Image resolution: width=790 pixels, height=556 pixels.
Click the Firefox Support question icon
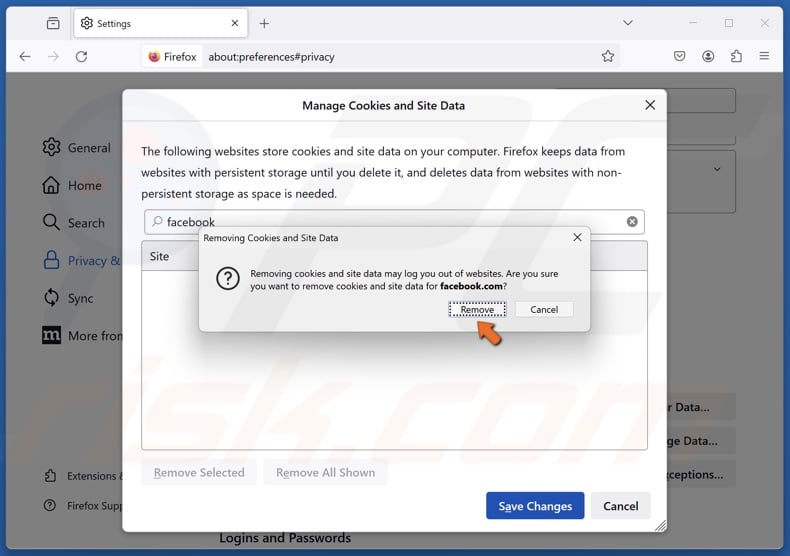[x=50, y=505]
